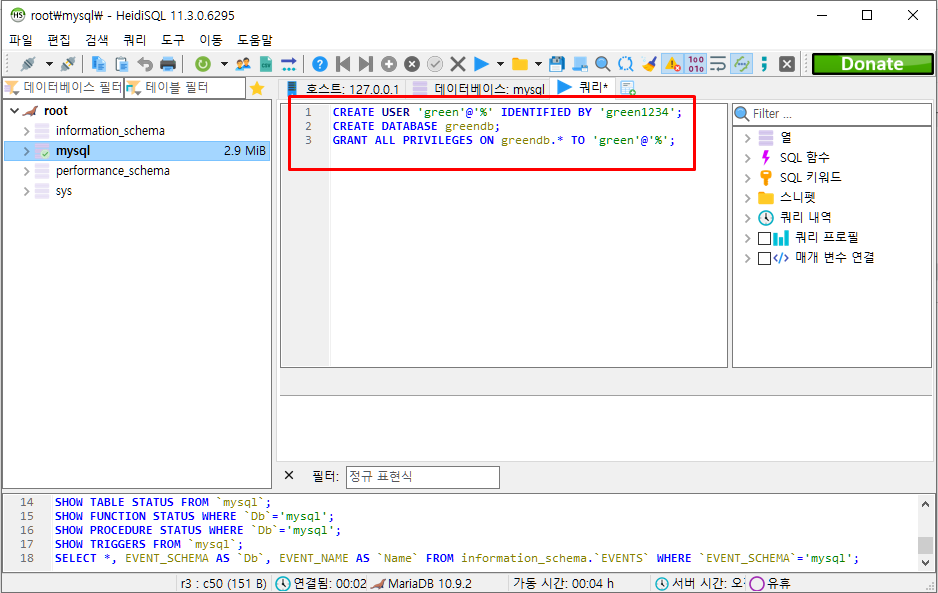Open dropdown arrow next to folder icon

tap(538, 64)
